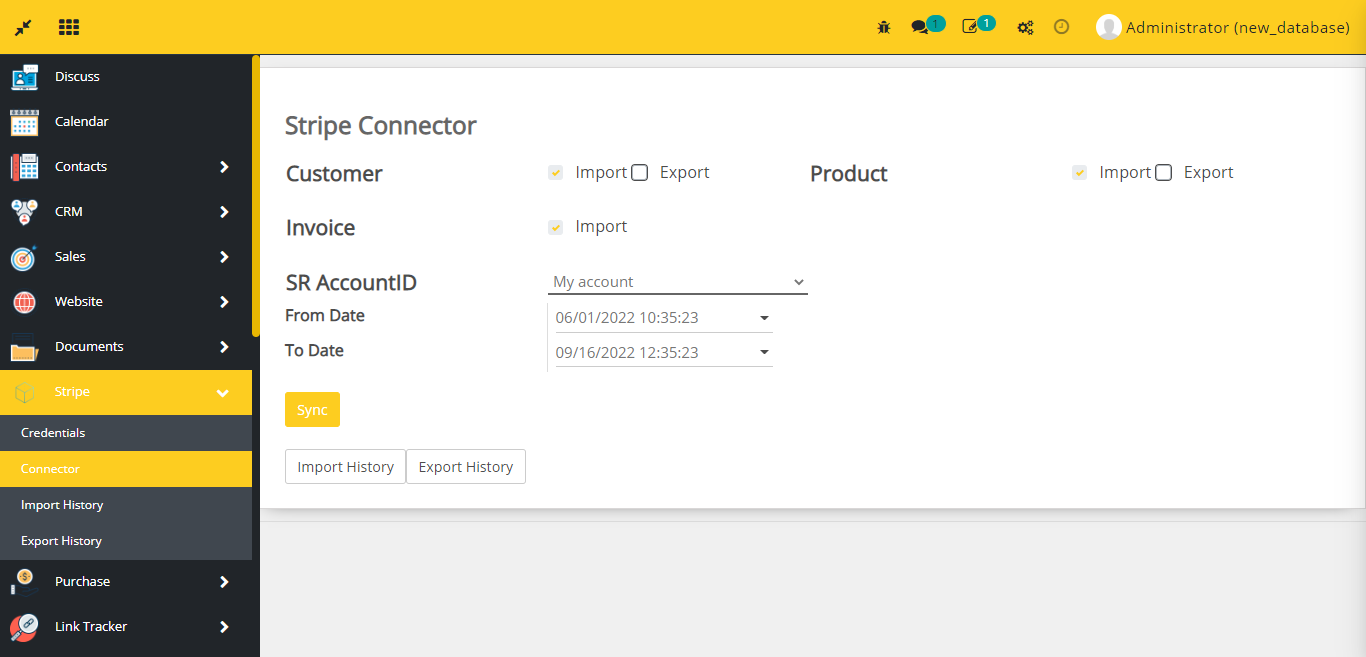Enable the Customer Export checkbox

640,172
